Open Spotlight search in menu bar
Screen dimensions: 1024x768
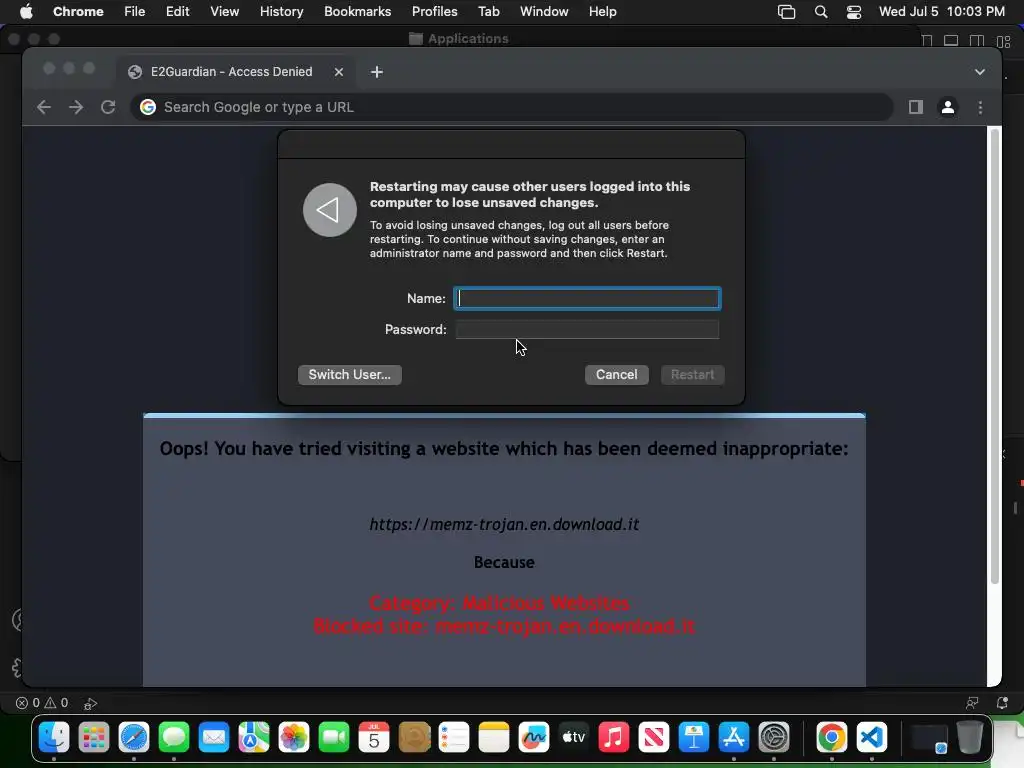point(821,12)
